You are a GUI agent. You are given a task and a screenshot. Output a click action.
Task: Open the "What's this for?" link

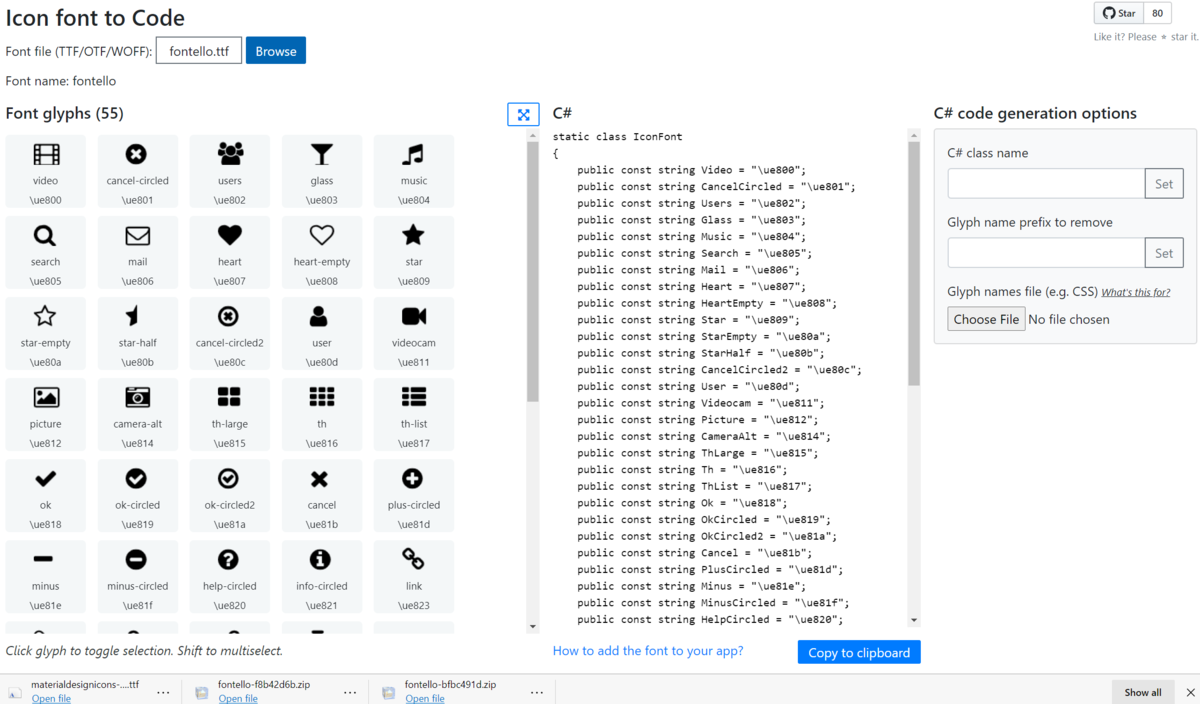[x=1136, y=293]
